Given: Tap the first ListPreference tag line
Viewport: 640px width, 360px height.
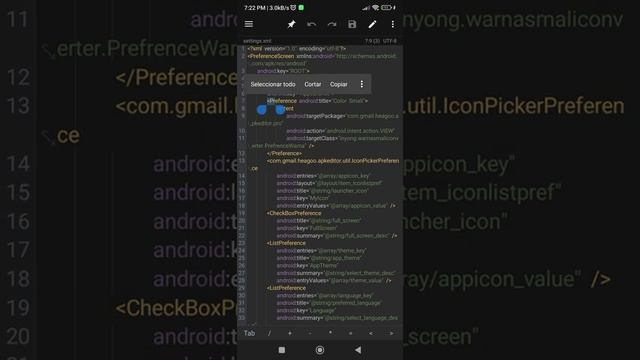Looking at the screenshot, I should point(286,243).
